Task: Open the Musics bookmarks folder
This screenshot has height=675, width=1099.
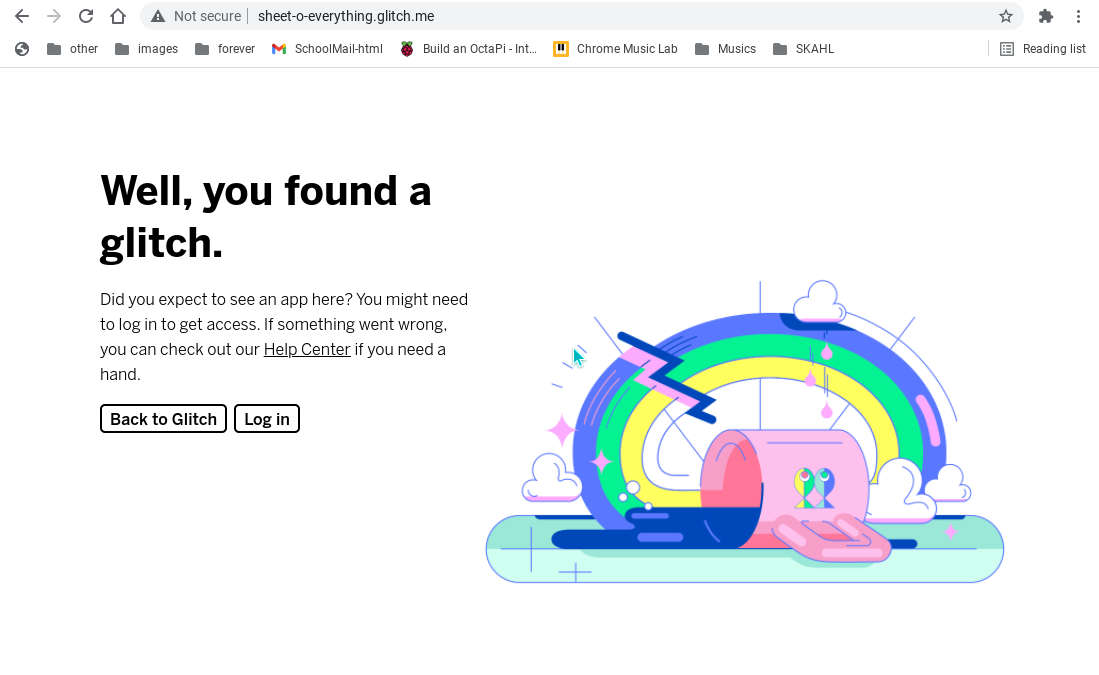Action: click(725, 49)
